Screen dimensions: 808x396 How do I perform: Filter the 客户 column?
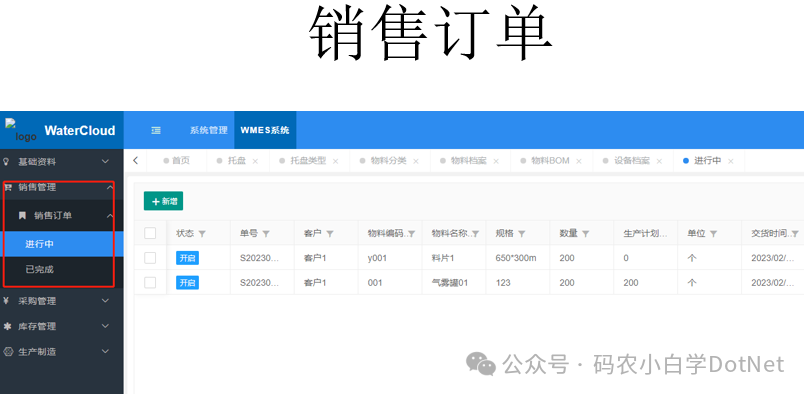click(x=330, y=234)
